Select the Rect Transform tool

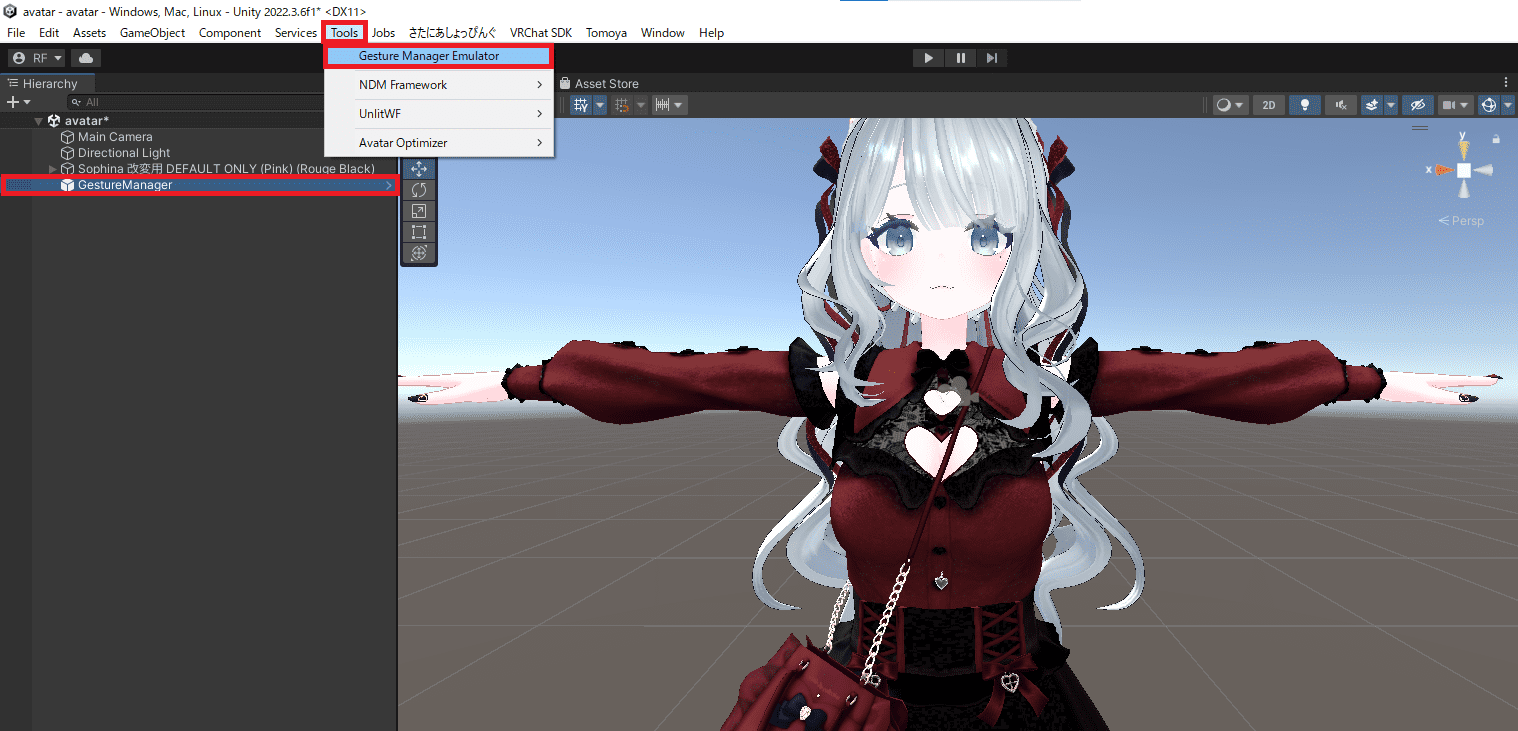[419, 231]
